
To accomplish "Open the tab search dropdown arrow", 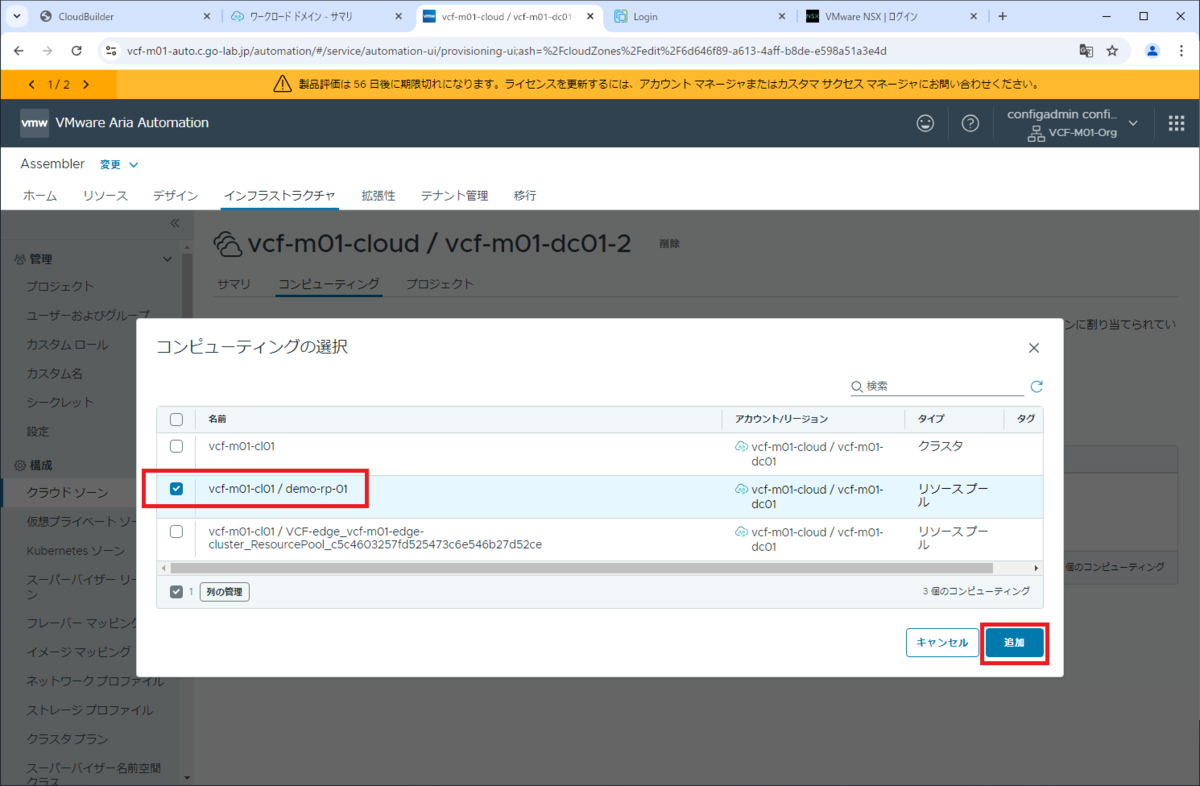I will click(x=17, y=16).
